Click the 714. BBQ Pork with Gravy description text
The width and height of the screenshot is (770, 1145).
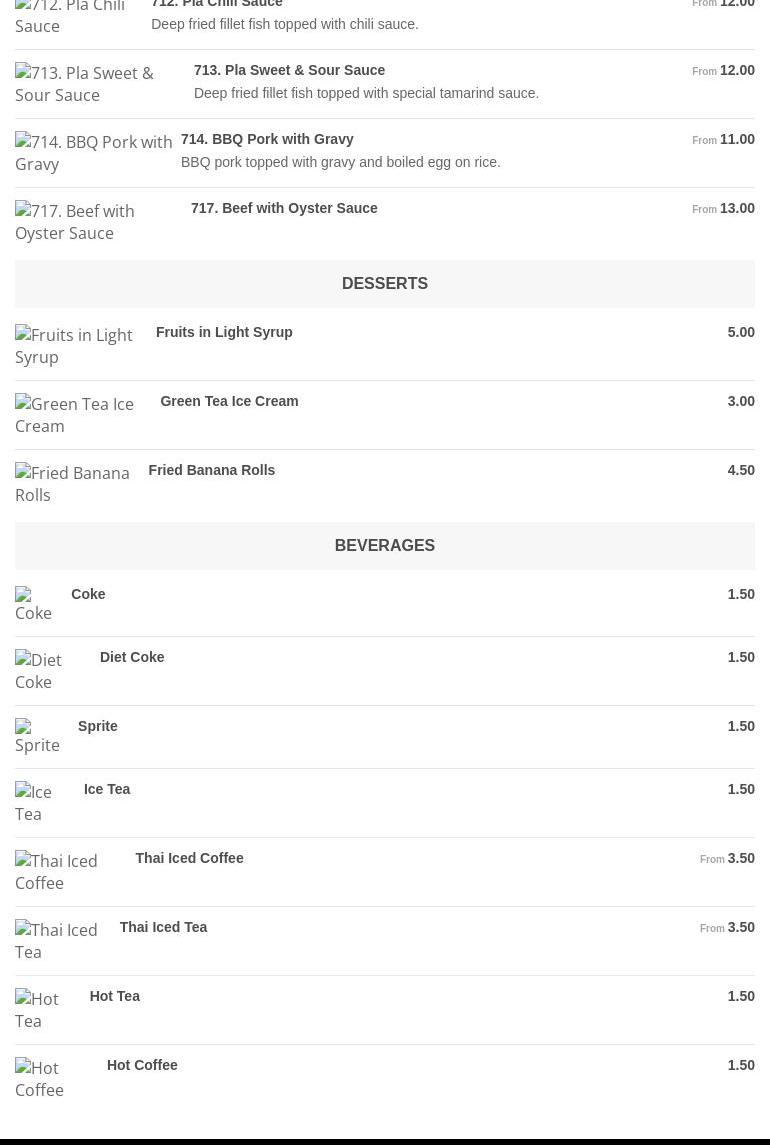pyautogui.click(x=341, y=162)
